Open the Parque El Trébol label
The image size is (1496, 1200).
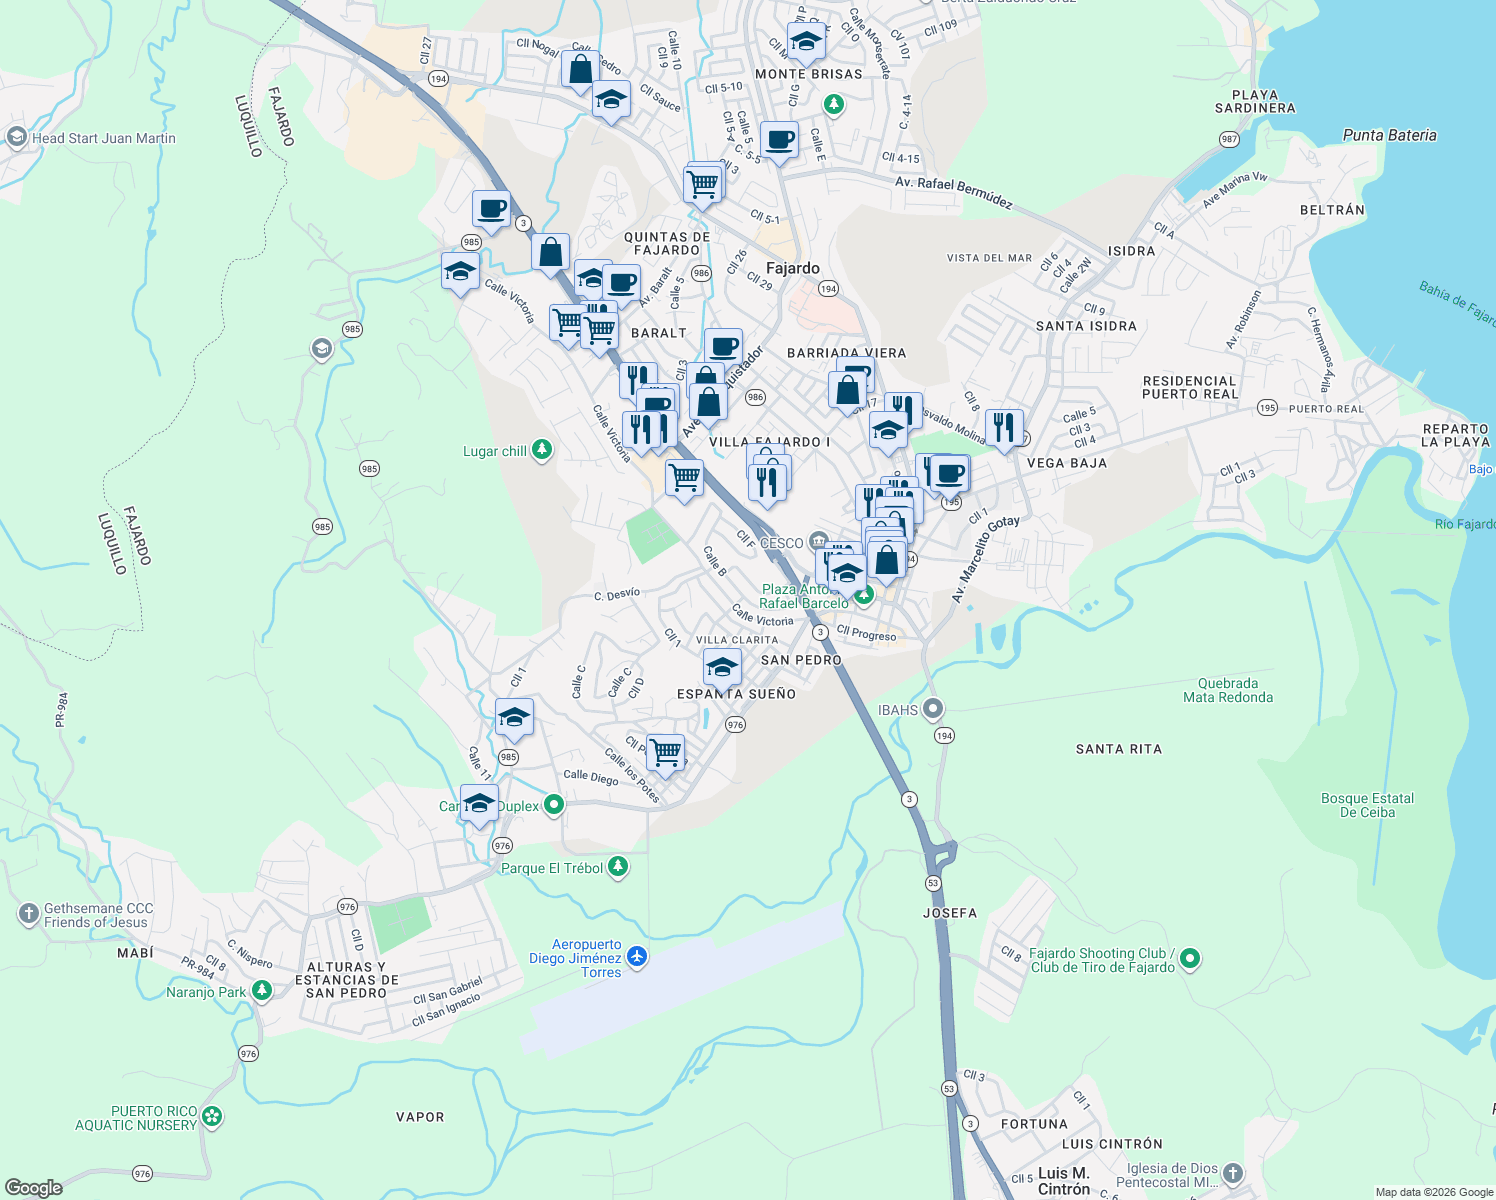point(552,868)
